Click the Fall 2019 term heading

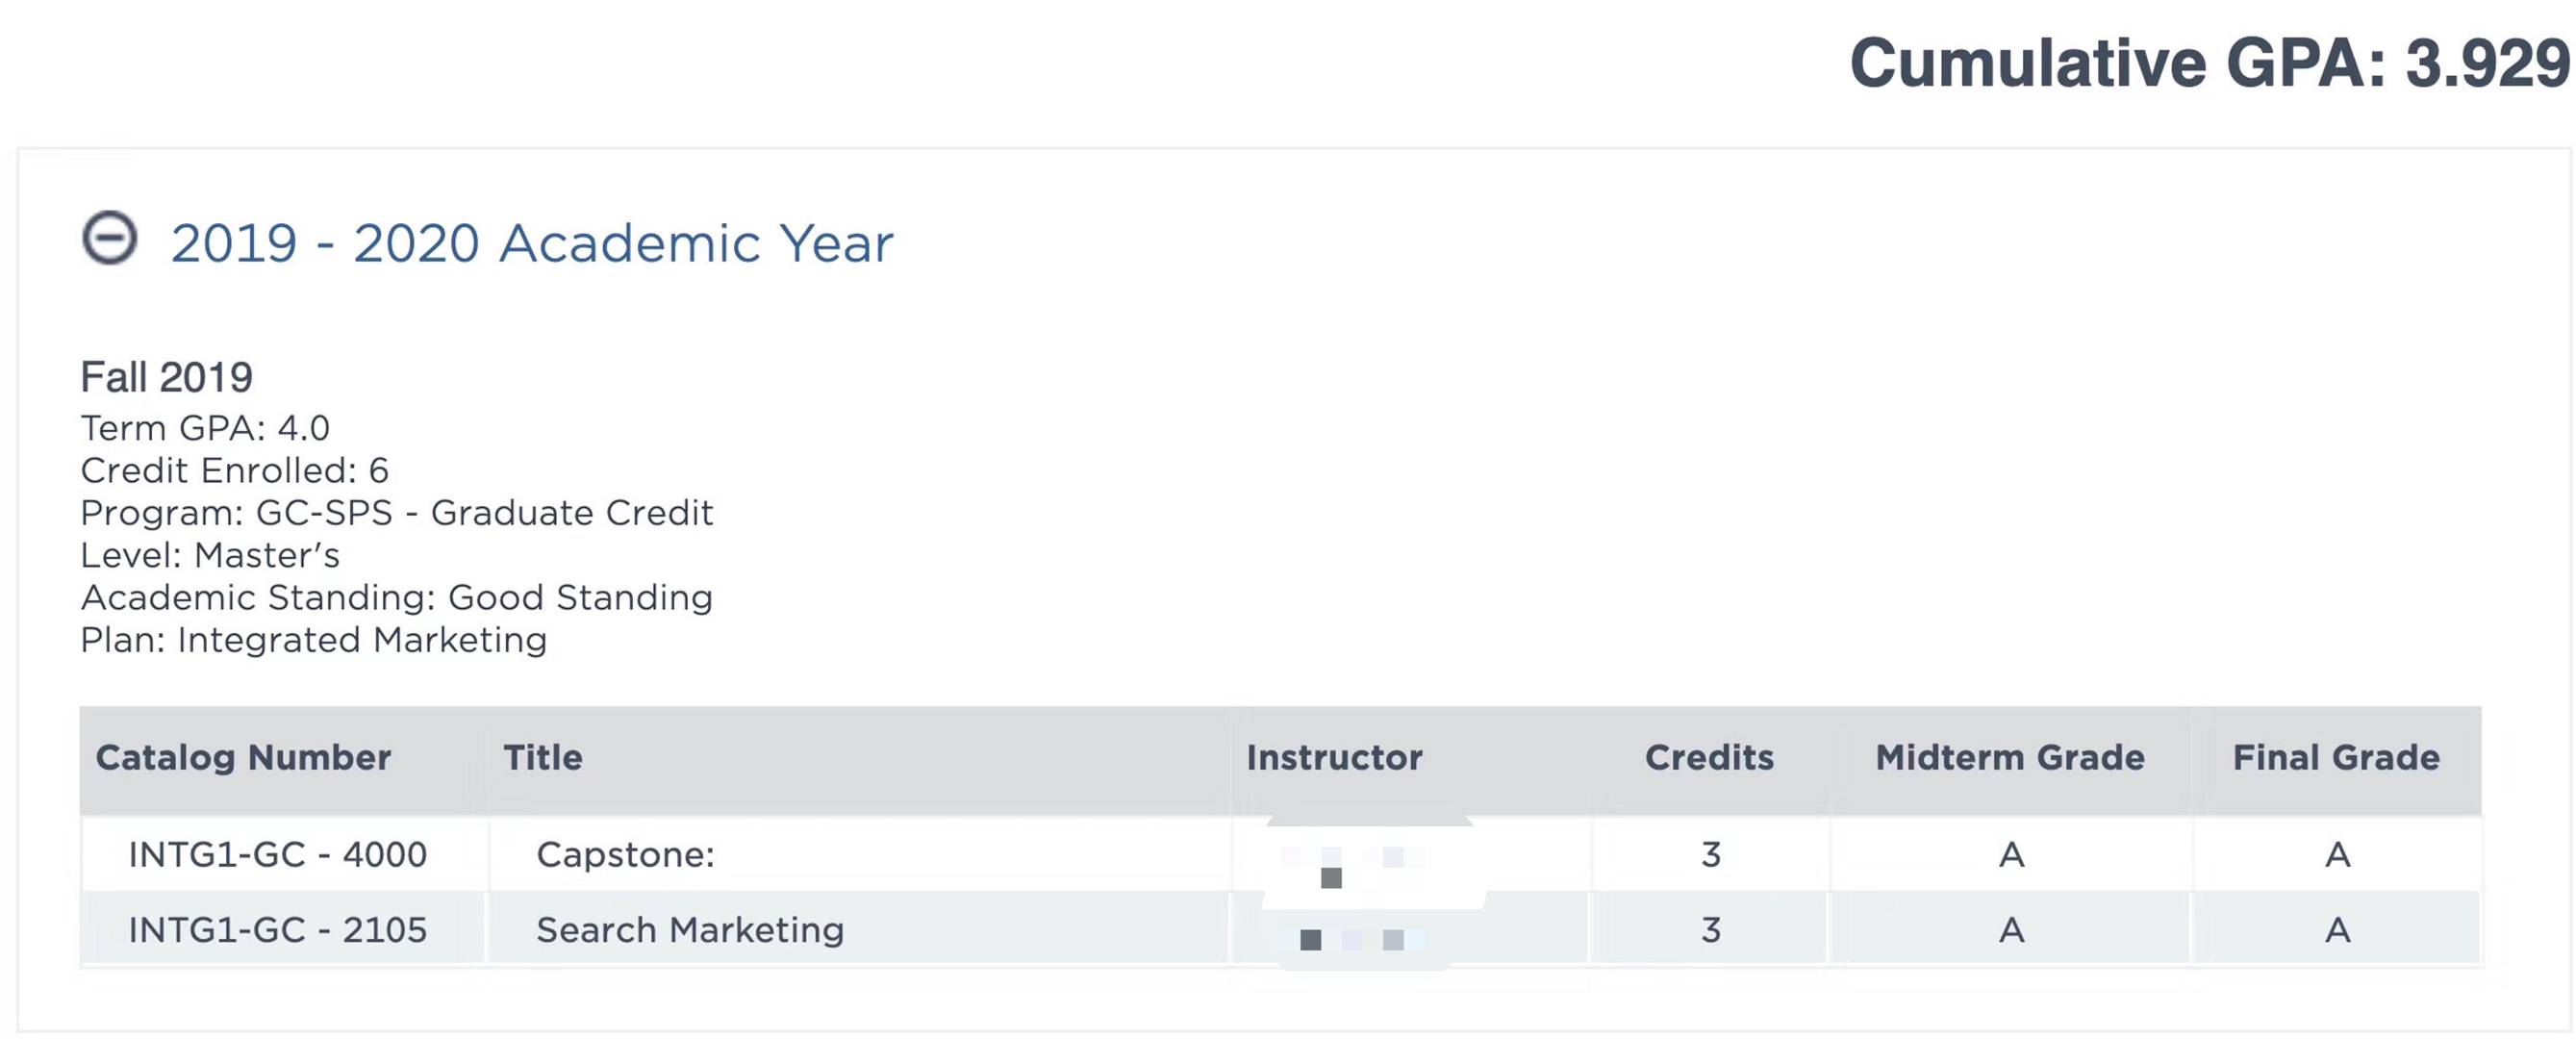tap(167, 377)
